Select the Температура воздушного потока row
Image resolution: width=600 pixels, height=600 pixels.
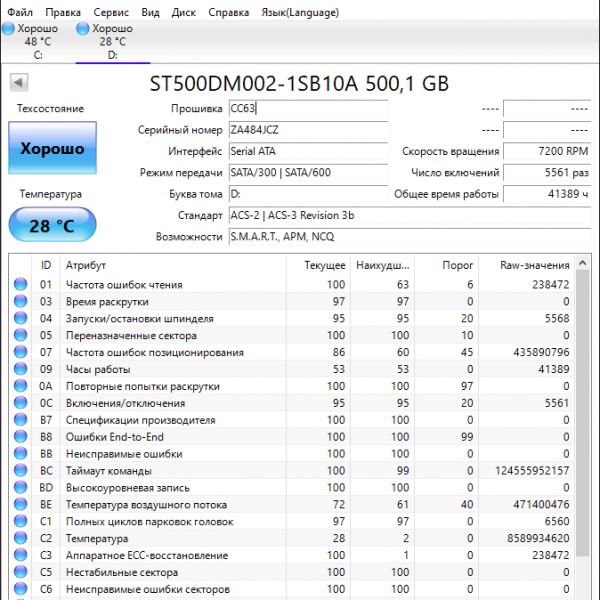point(300,505)
